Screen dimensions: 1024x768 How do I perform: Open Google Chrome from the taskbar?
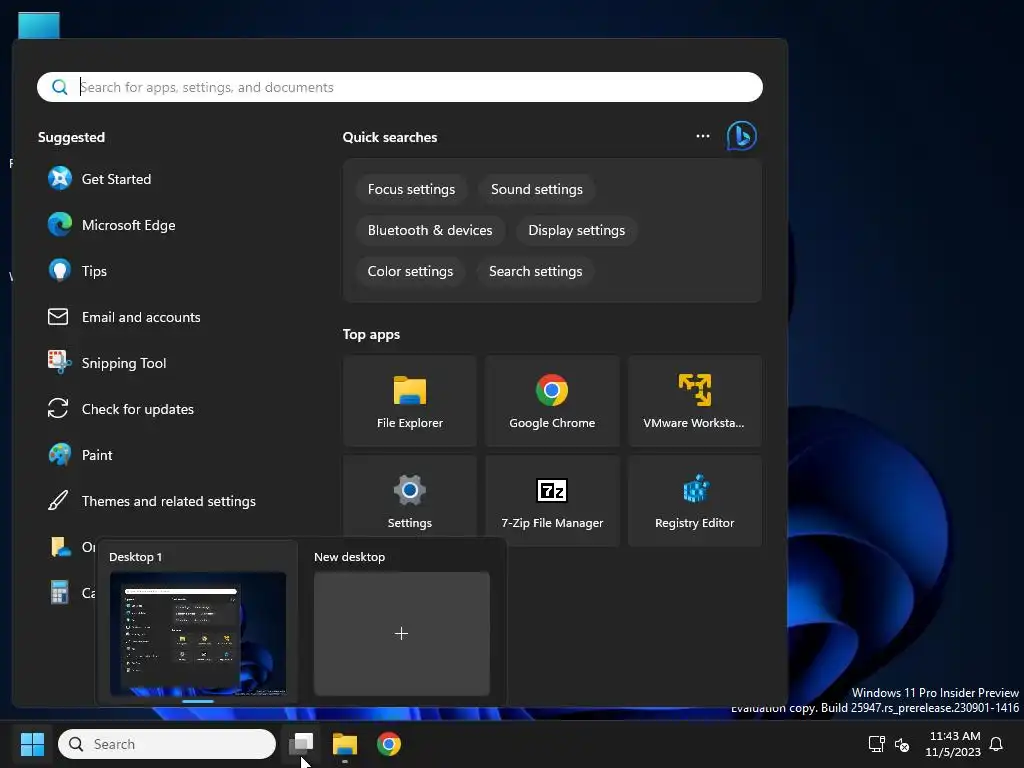[389, 744]
